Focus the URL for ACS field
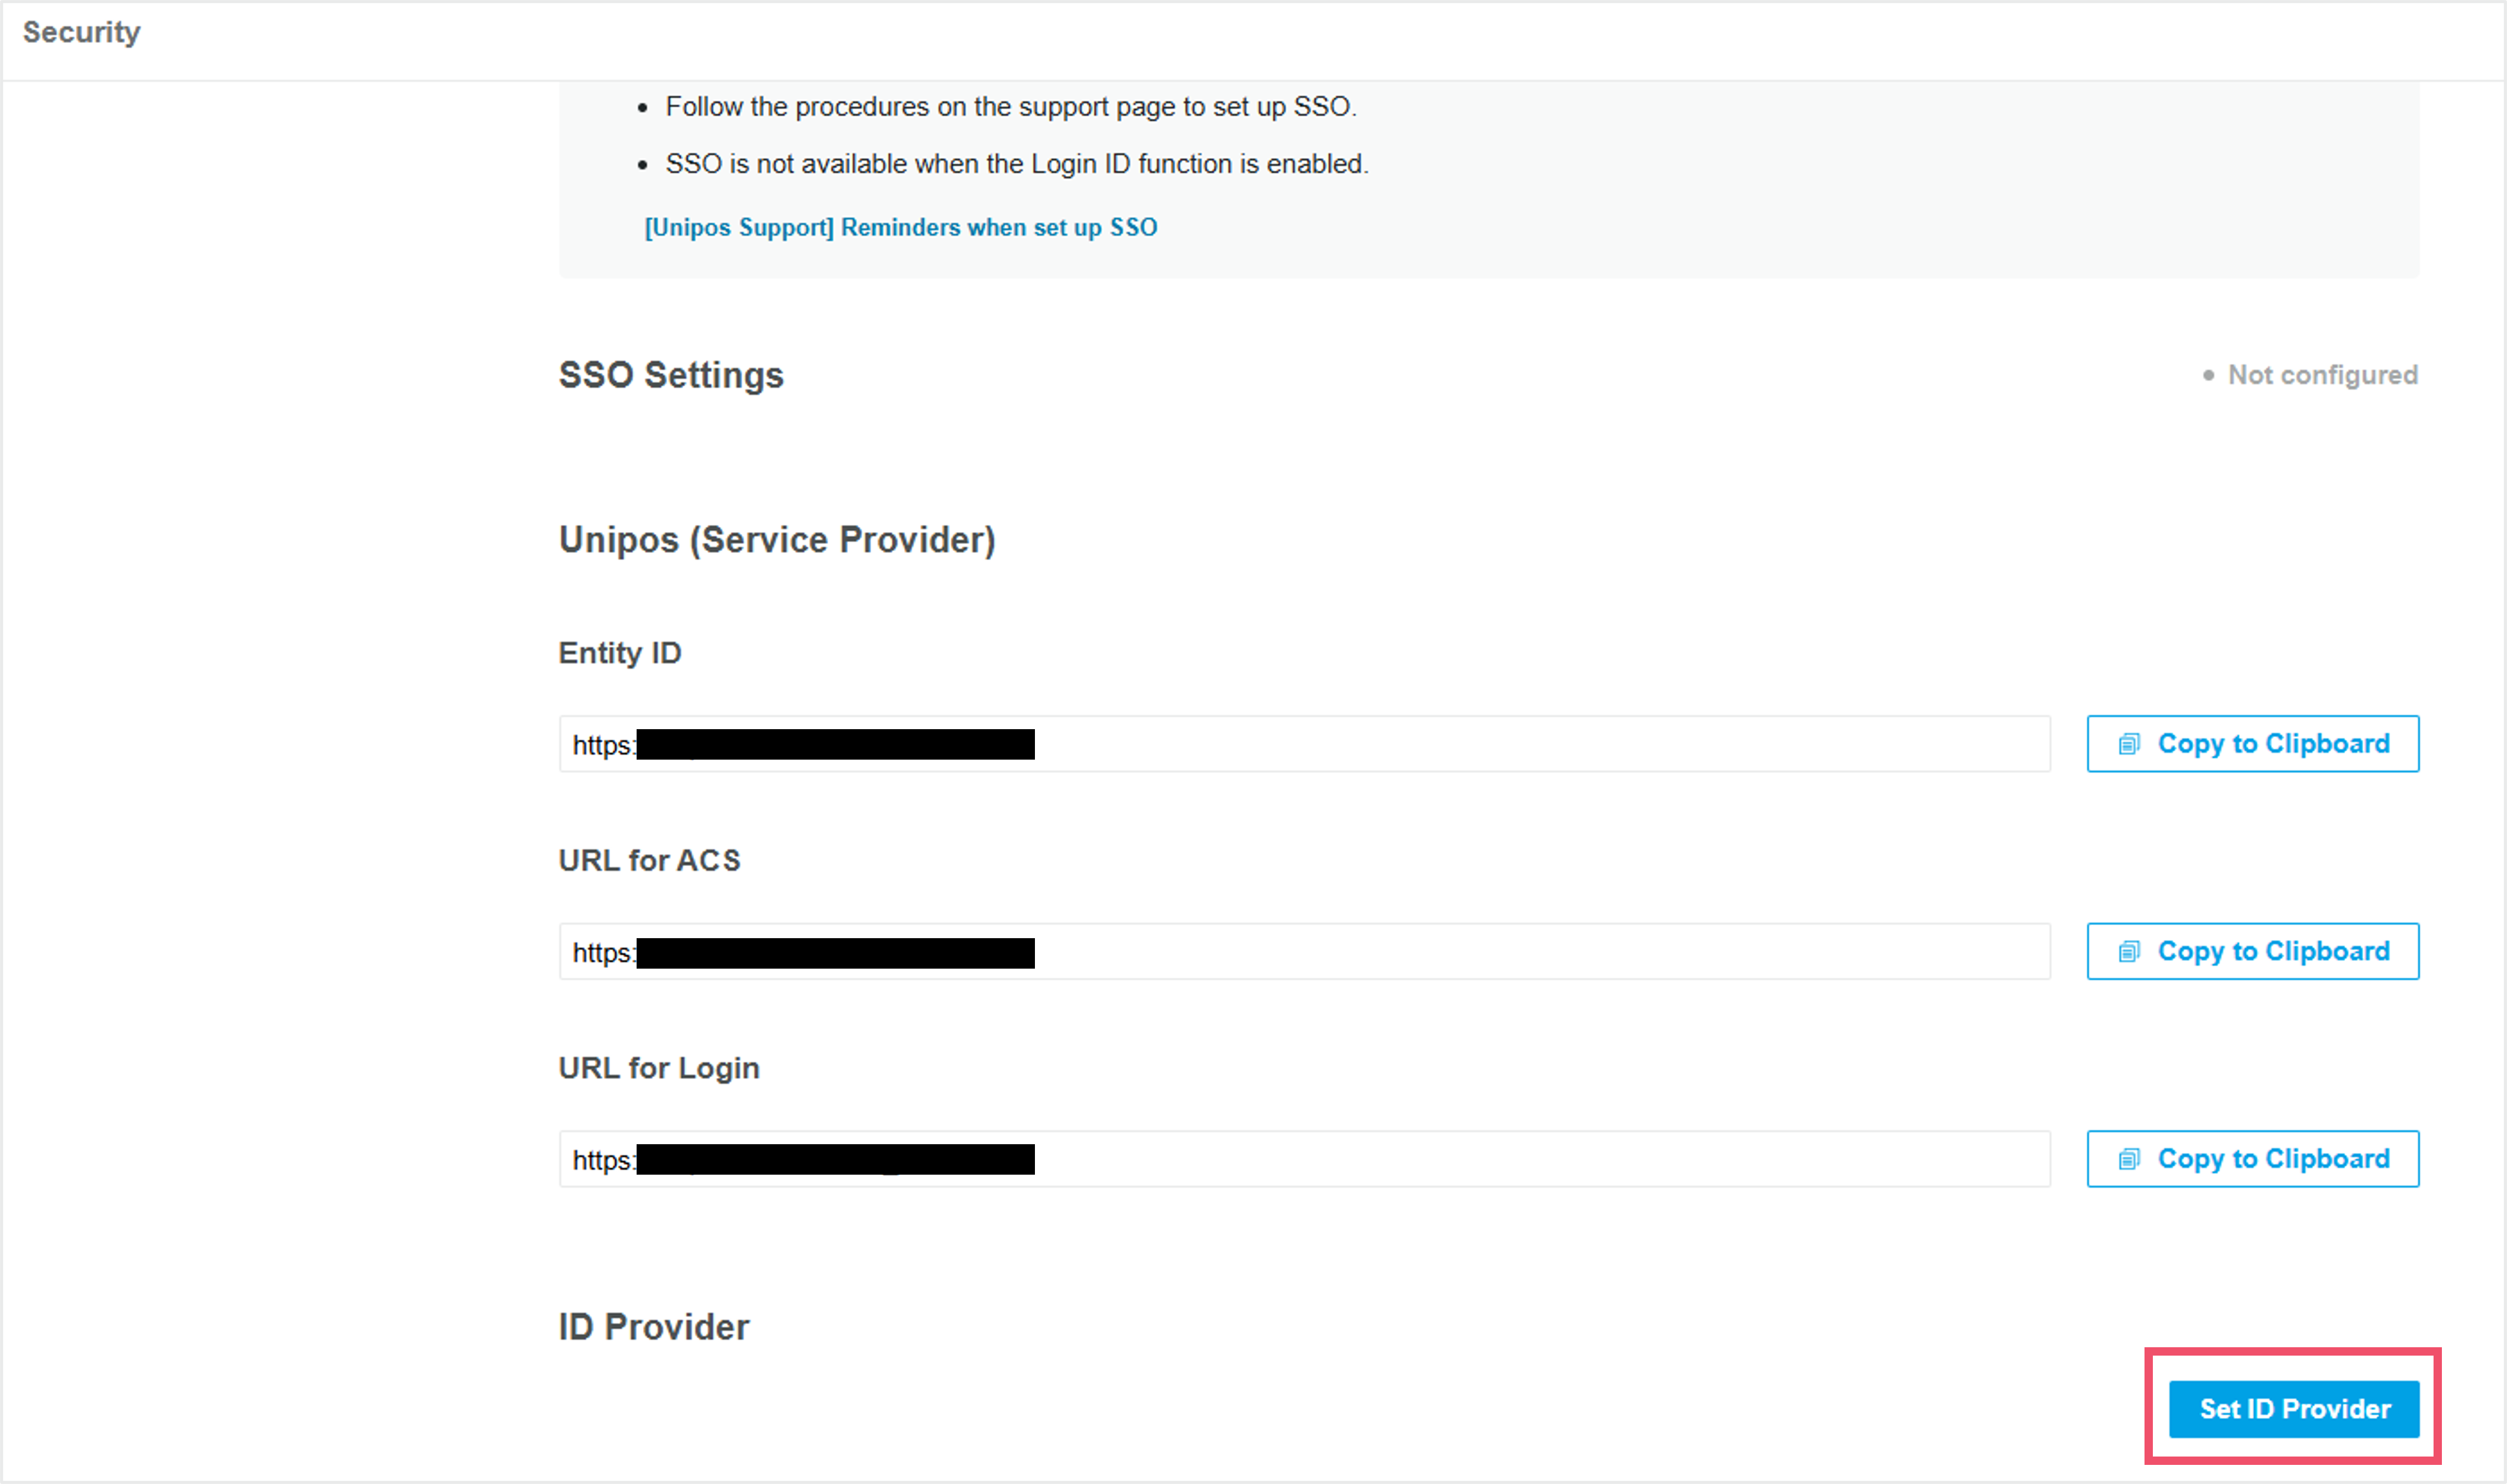Viewport: 2507px width, 1484px height. (x=1305, y=951)
